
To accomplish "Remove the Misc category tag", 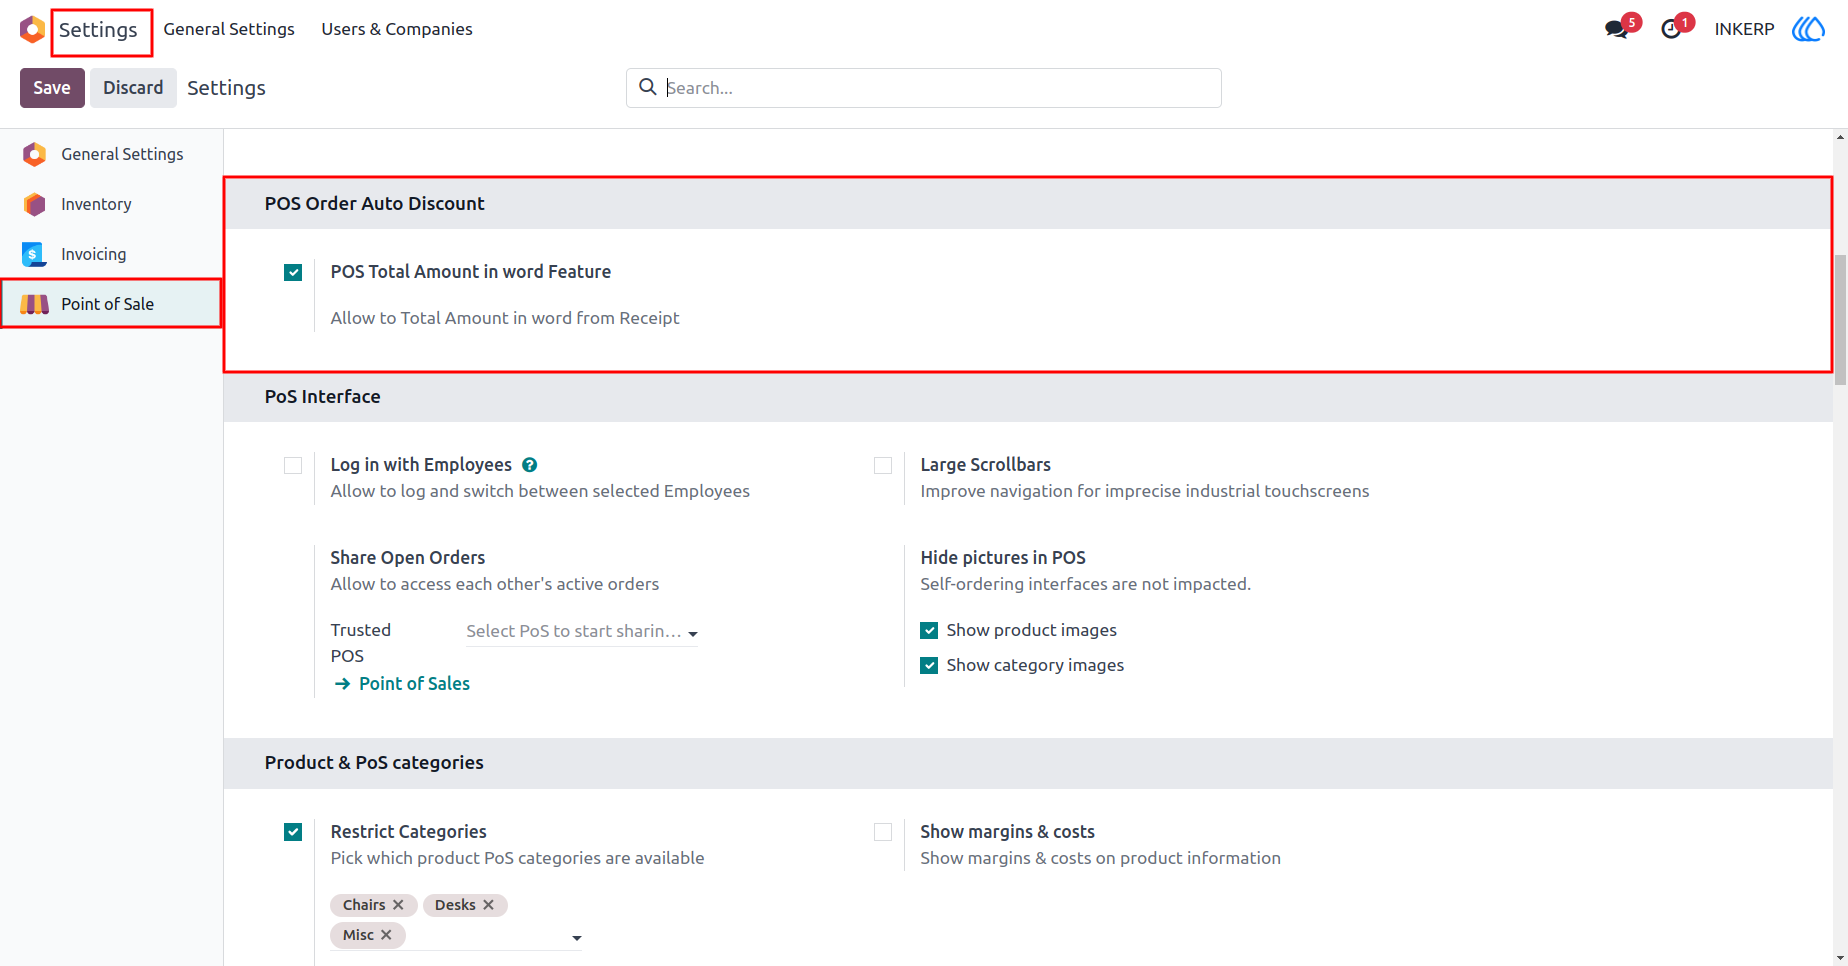I will [x=386, y=935].
